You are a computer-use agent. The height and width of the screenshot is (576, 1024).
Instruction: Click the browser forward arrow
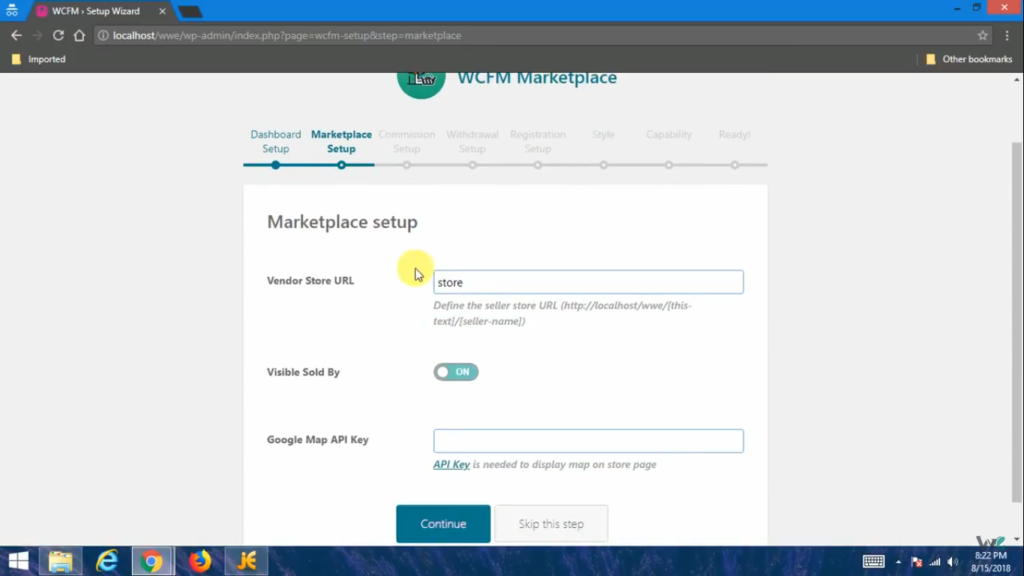click(x=37, y=35)
